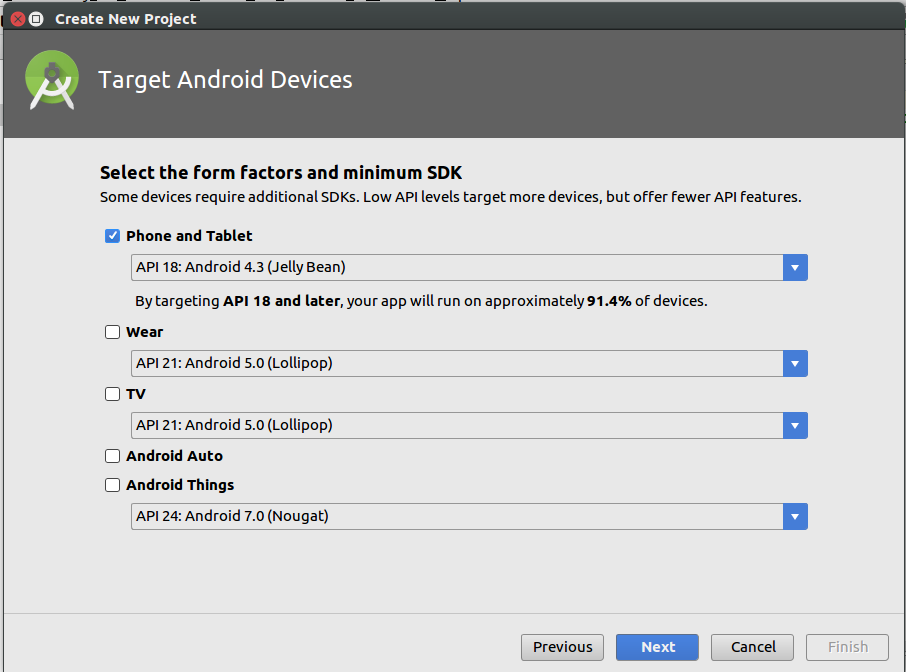Select the Wear 'API 21: Android 5.0 (Lollipop)' field
The height and width of the screenshot is (672, 906).
pos(469,363)
